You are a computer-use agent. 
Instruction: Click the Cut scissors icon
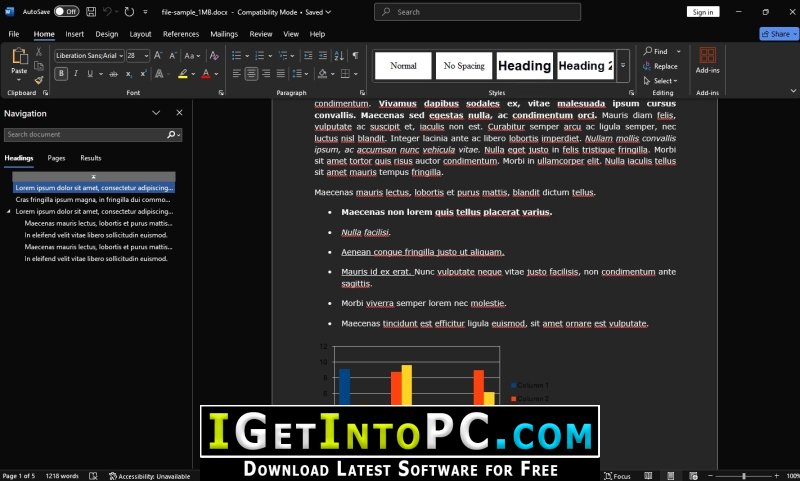[38, 52]
